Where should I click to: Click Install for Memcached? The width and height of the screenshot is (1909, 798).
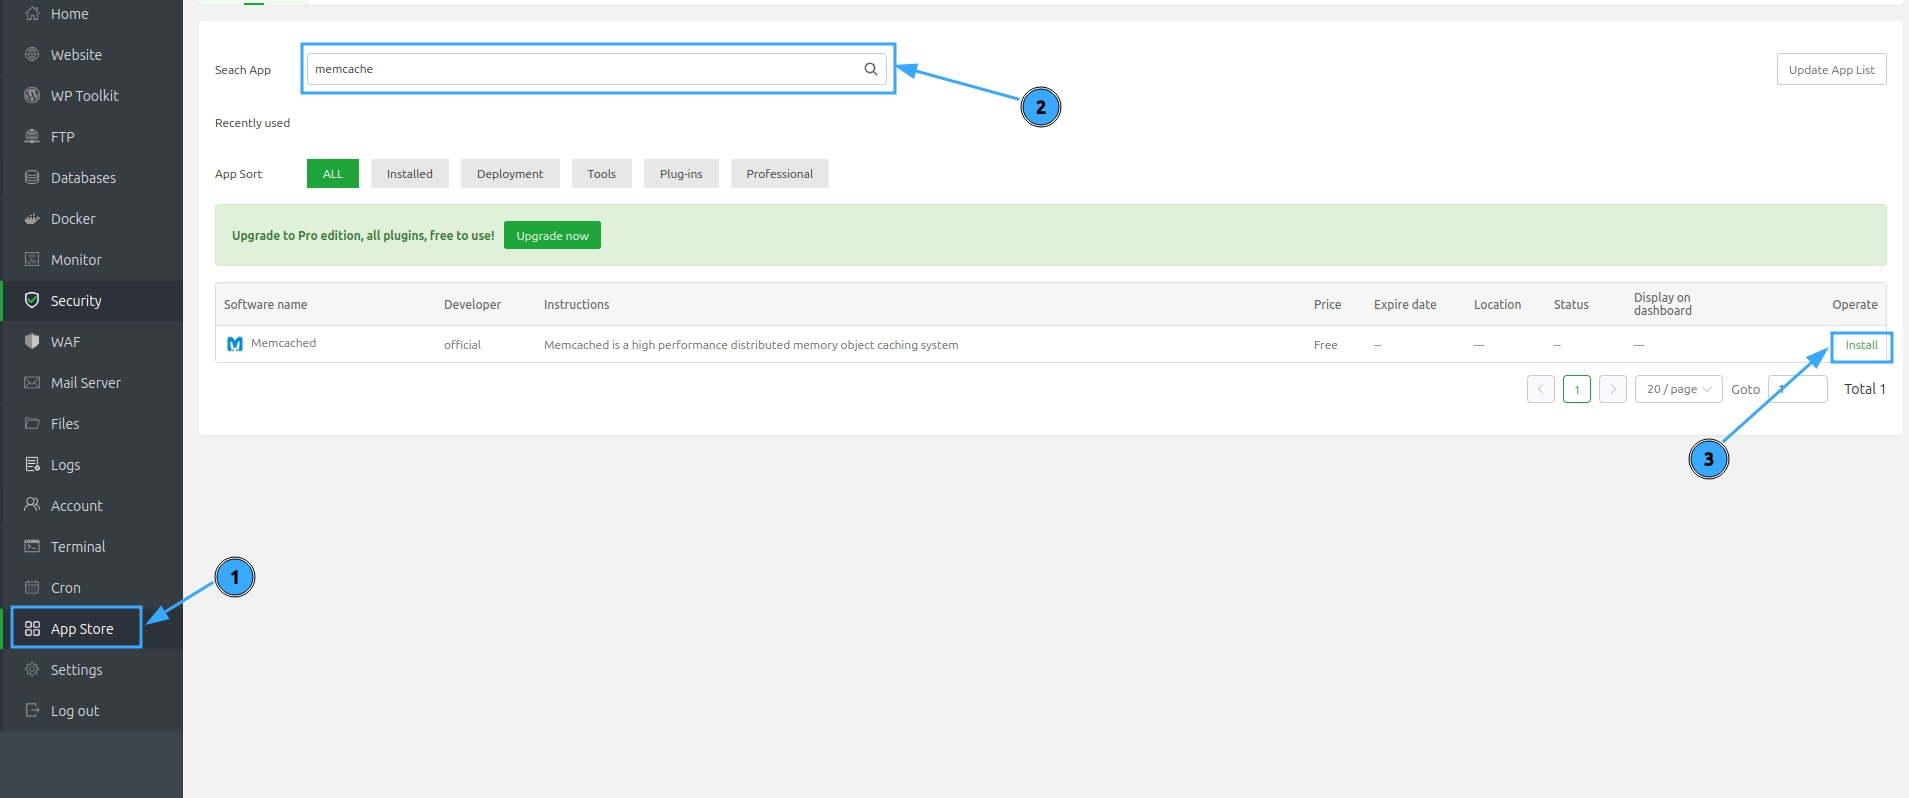[x=1861, y=345]
